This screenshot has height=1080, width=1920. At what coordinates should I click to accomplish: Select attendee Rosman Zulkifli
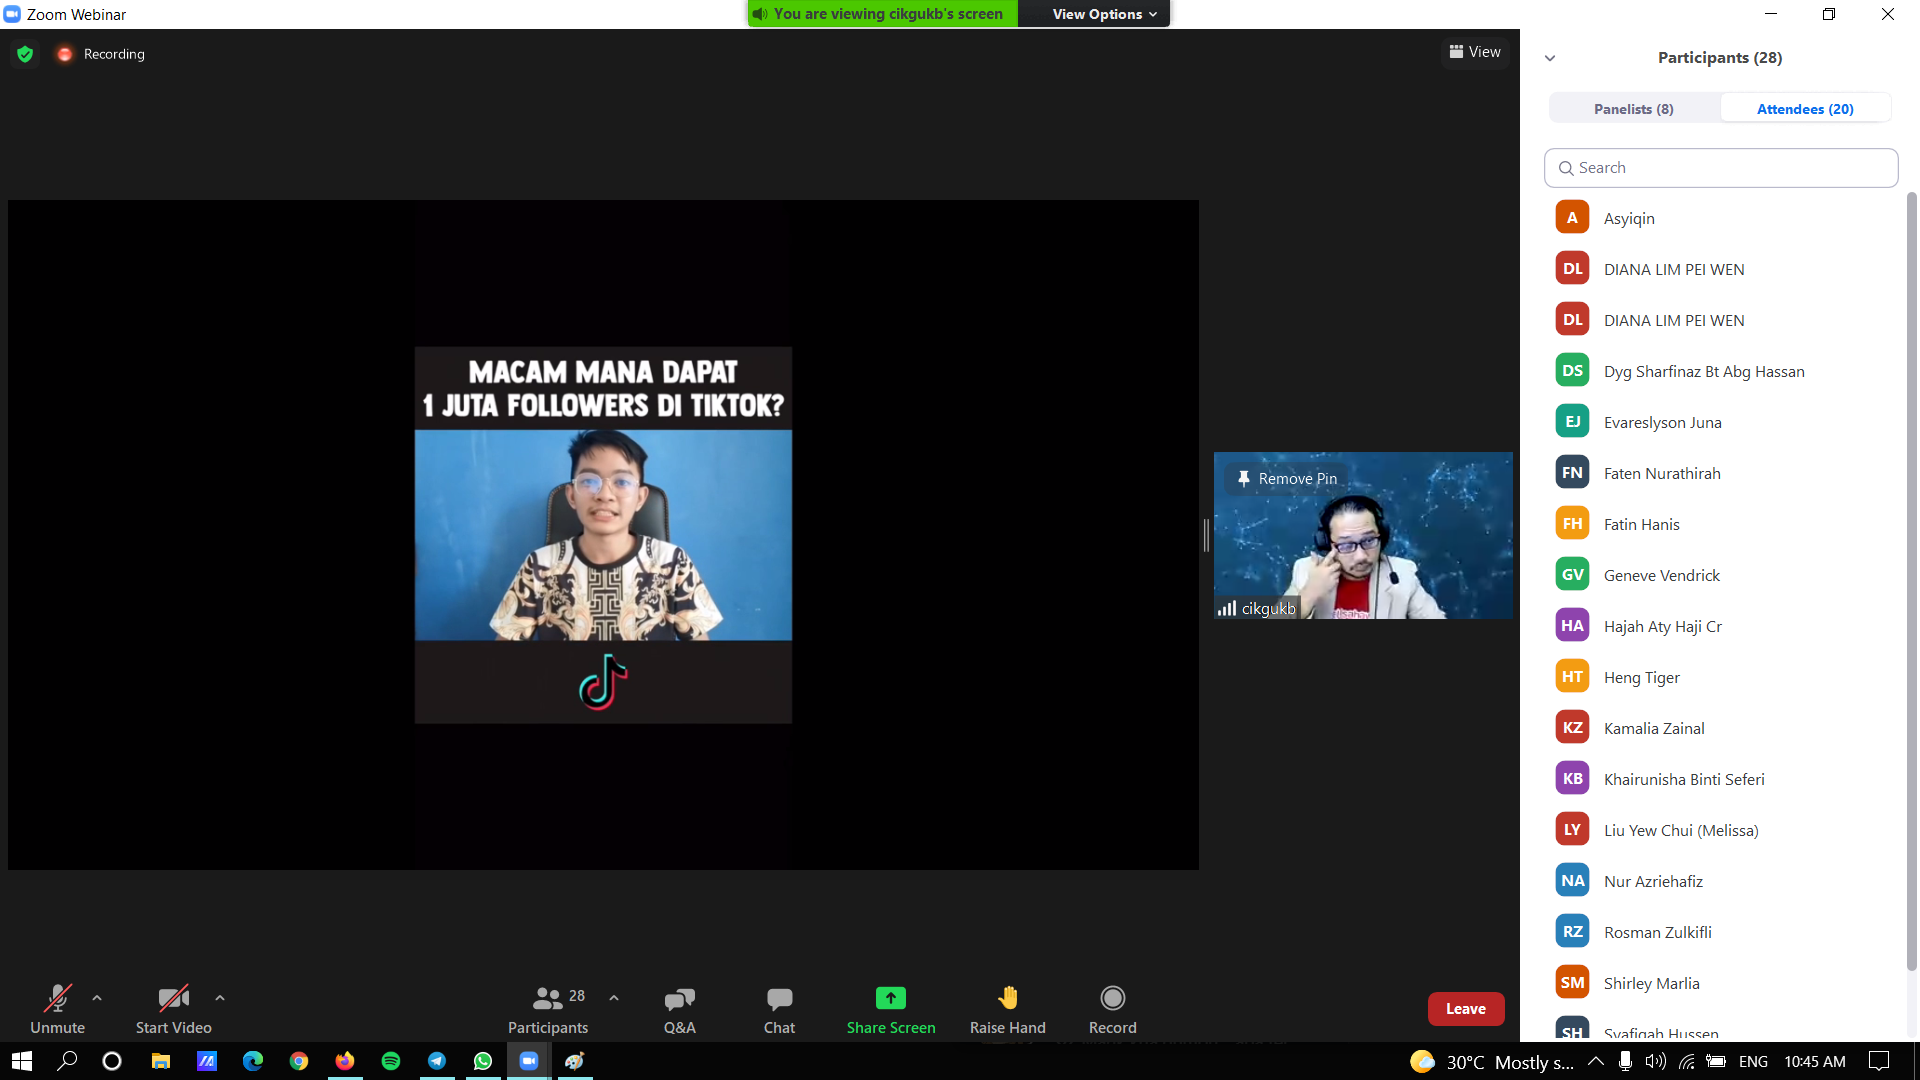pos(1721,932)
